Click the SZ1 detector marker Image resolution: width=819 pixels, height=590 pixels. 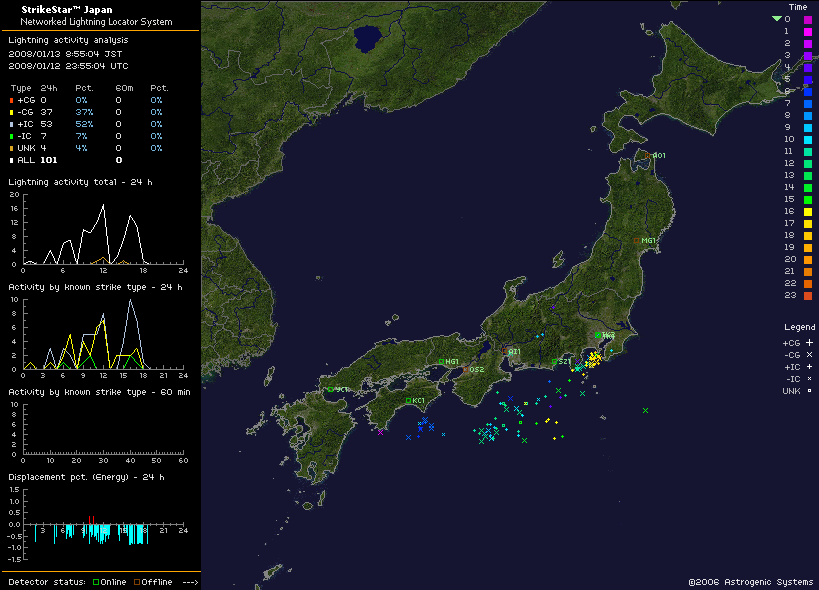[554, 362]
